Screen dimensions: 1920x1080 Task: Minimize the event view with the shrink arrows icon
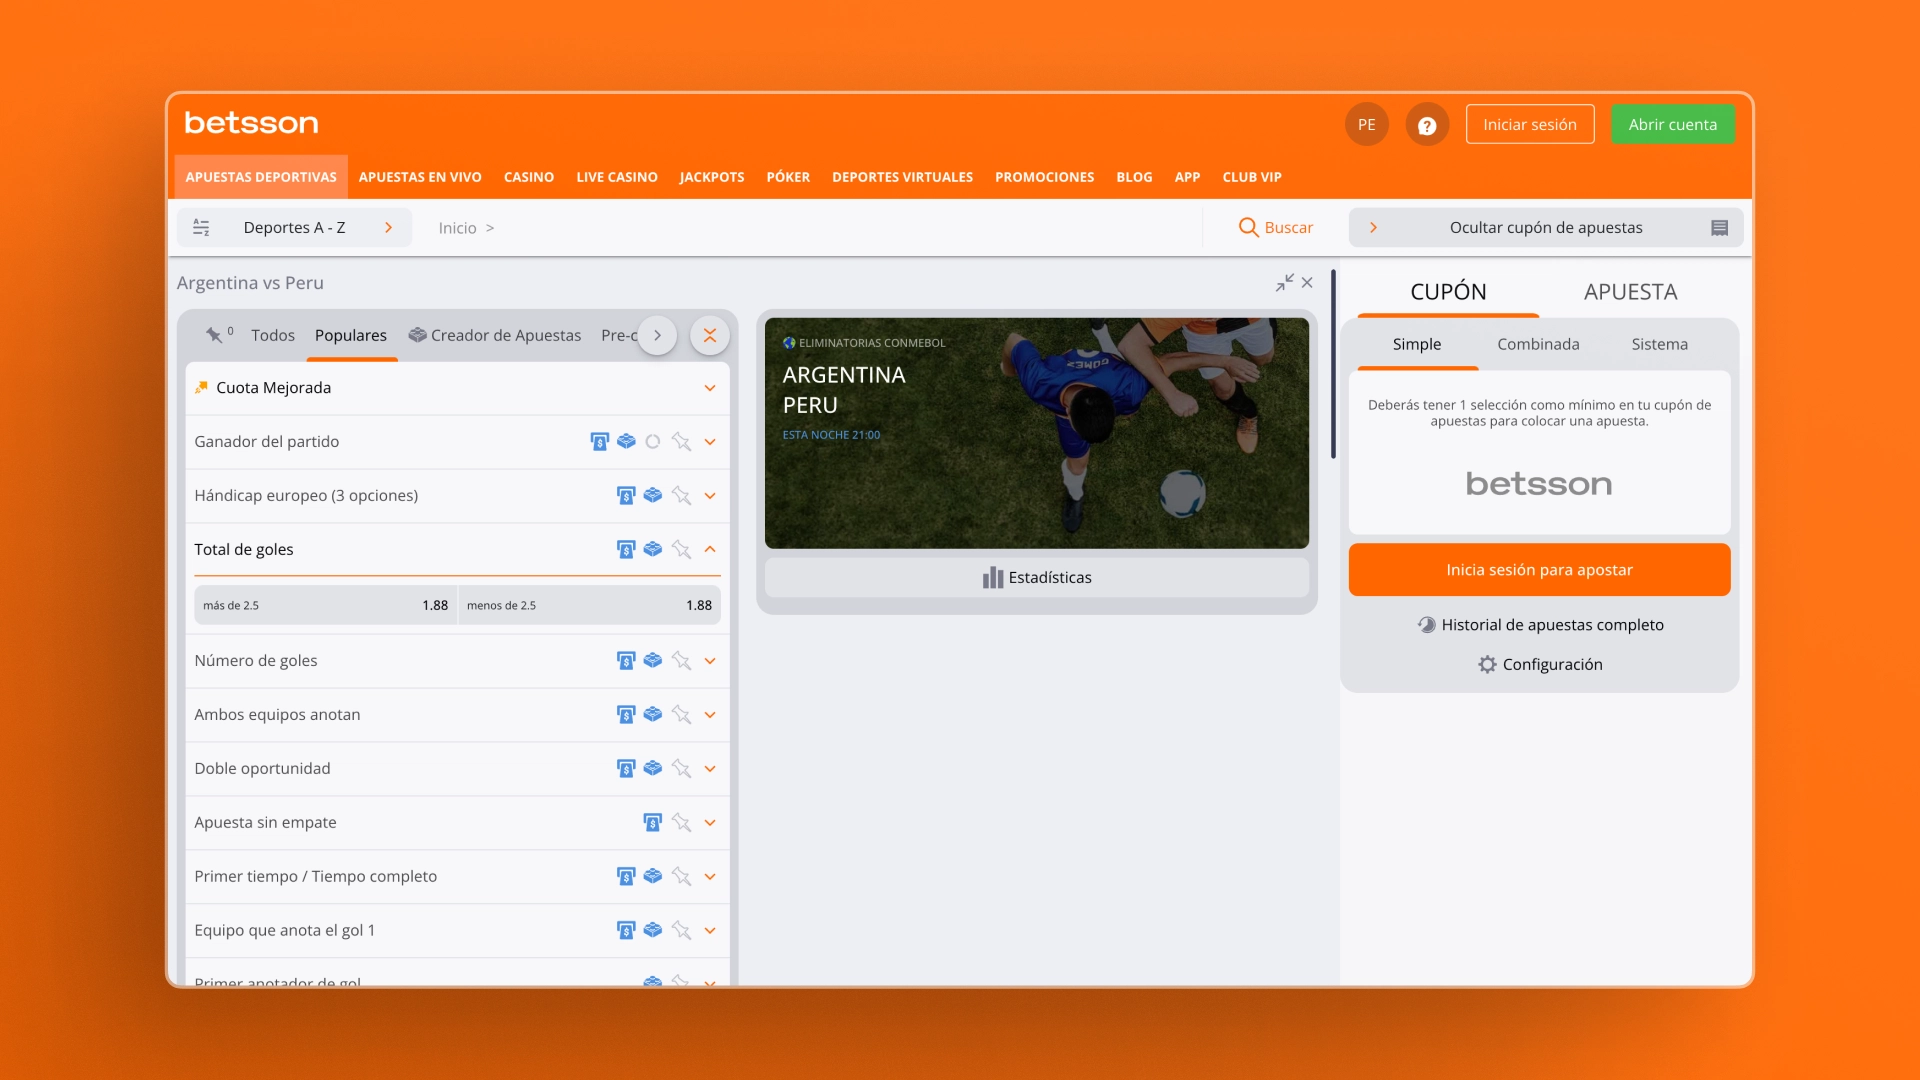point(1284,283)
